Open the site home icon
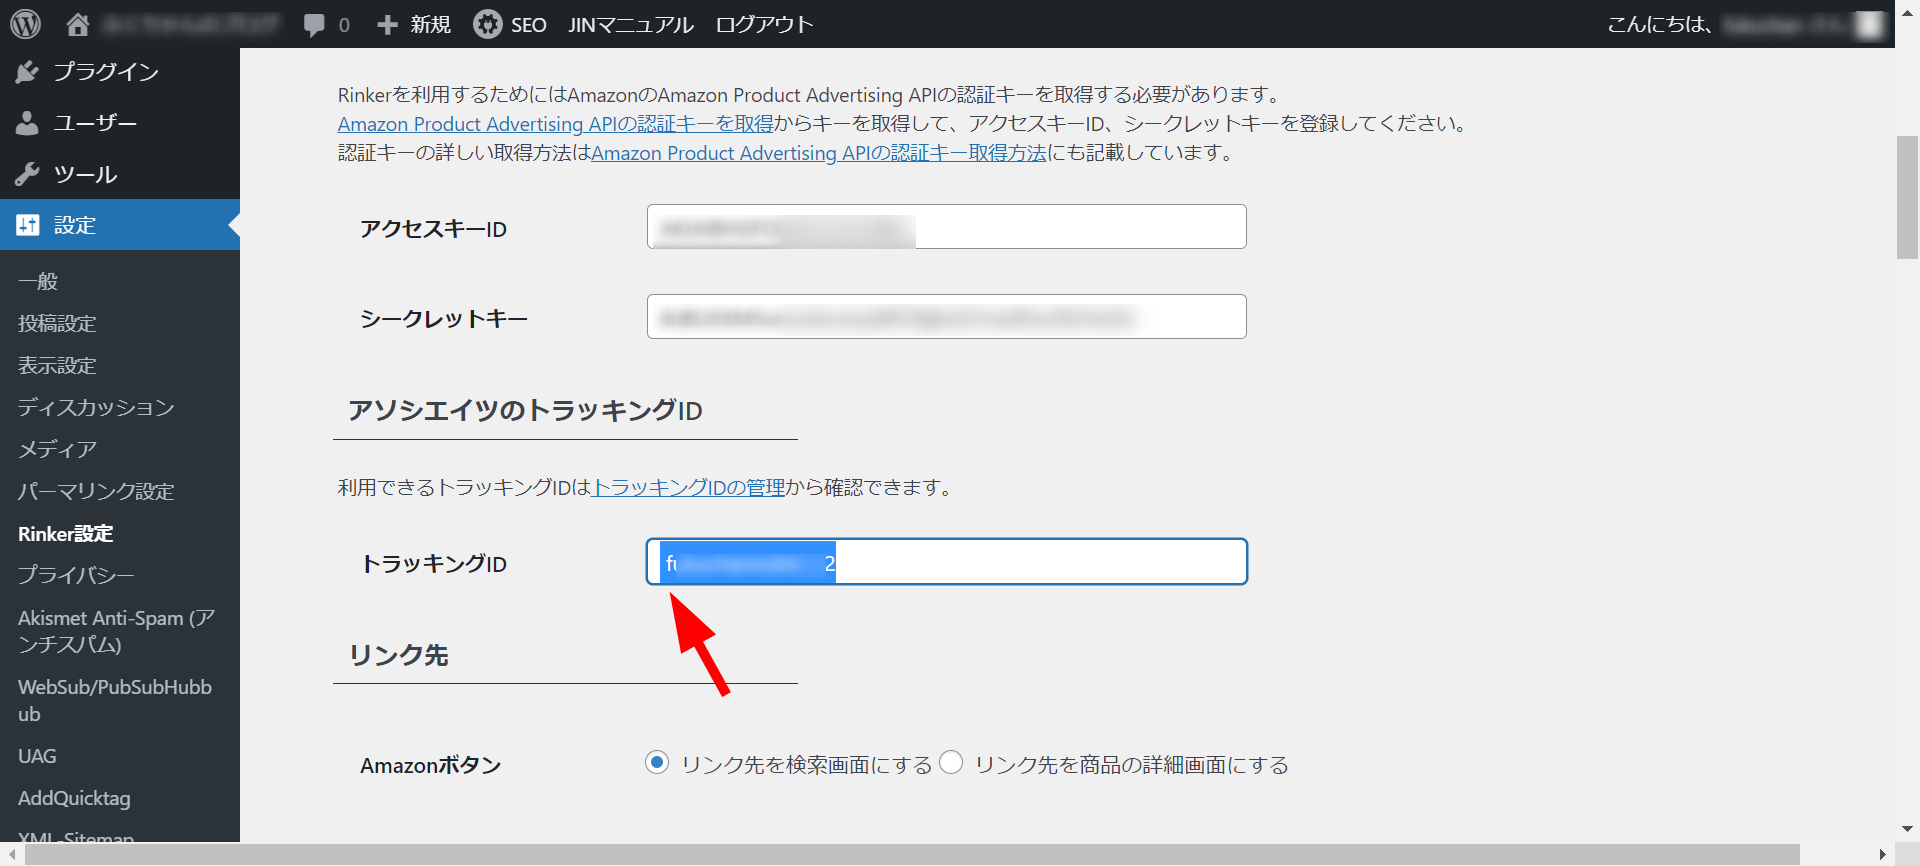 [78, 24]
